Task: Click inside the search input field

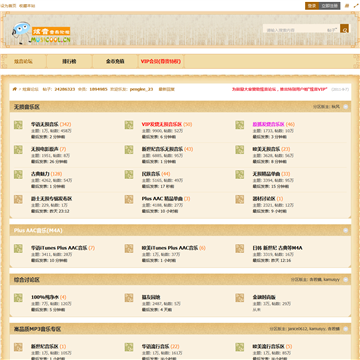Action: [x=295, y=30]
